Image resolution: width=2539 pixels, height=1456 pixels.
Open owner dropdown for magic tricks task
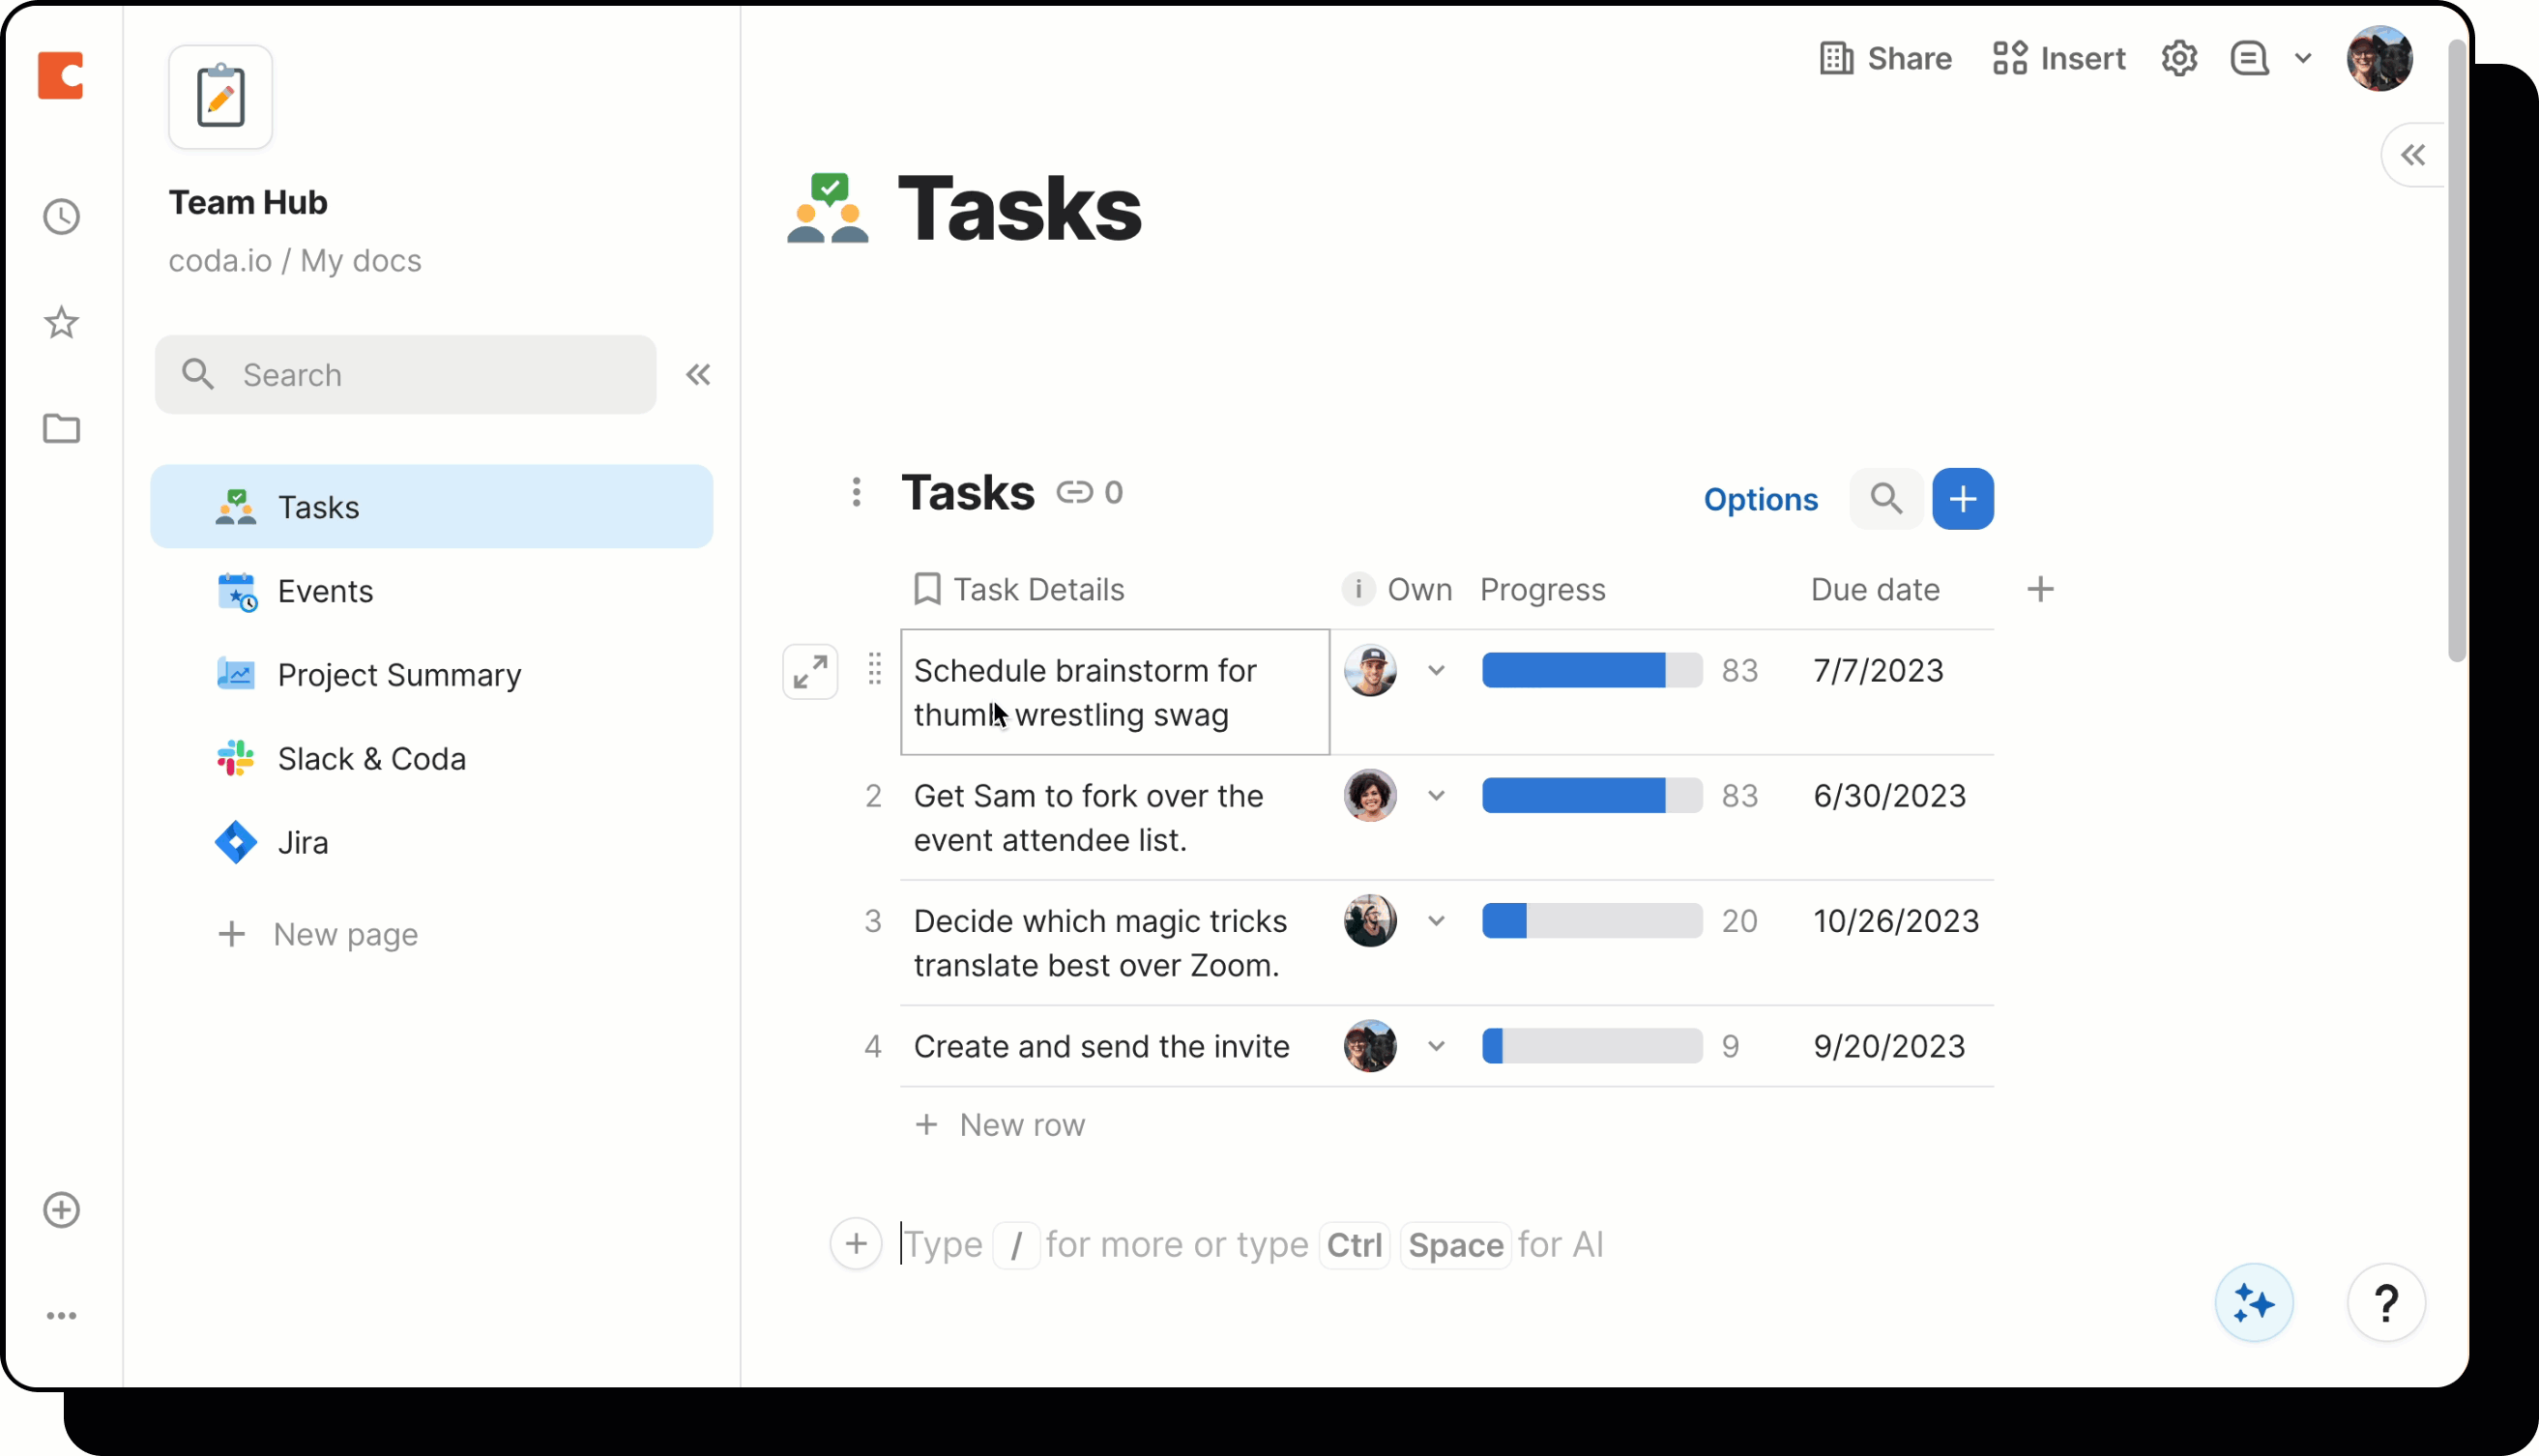1436,921
